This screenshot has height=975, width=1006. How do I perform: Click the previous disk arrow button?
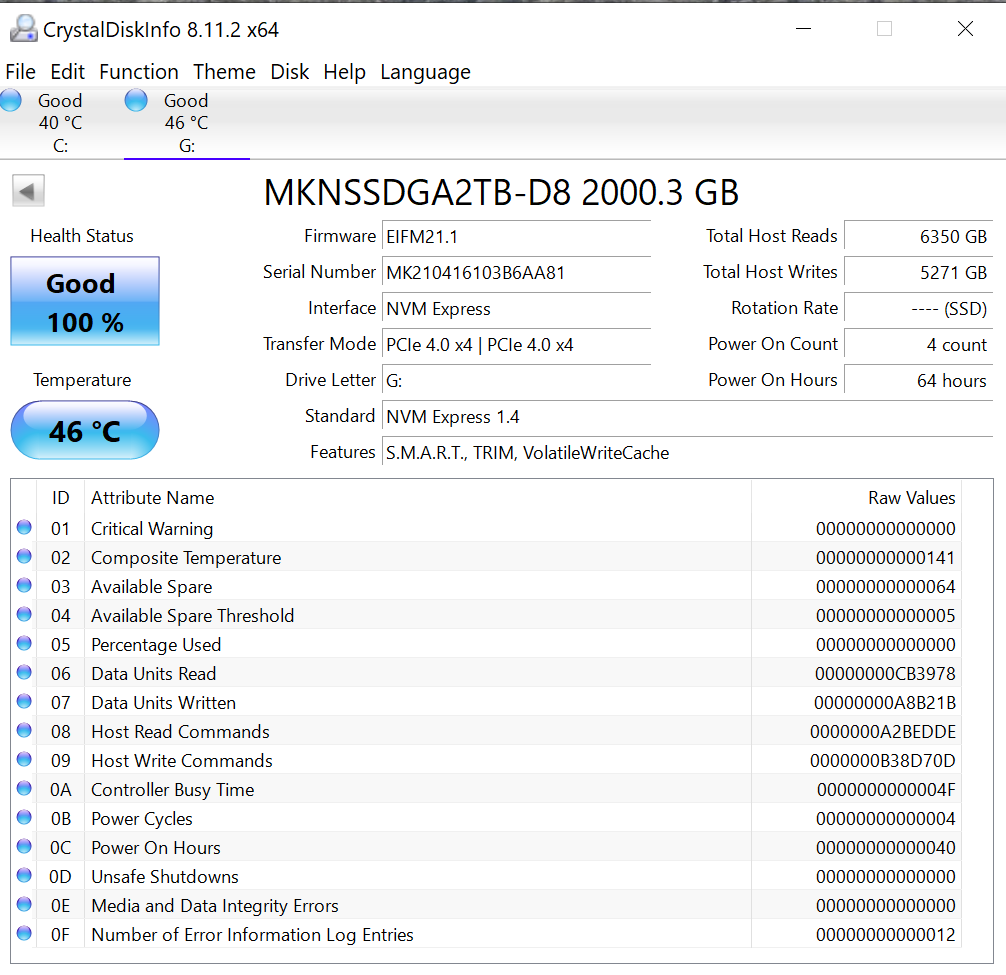(x=28, y=191)
